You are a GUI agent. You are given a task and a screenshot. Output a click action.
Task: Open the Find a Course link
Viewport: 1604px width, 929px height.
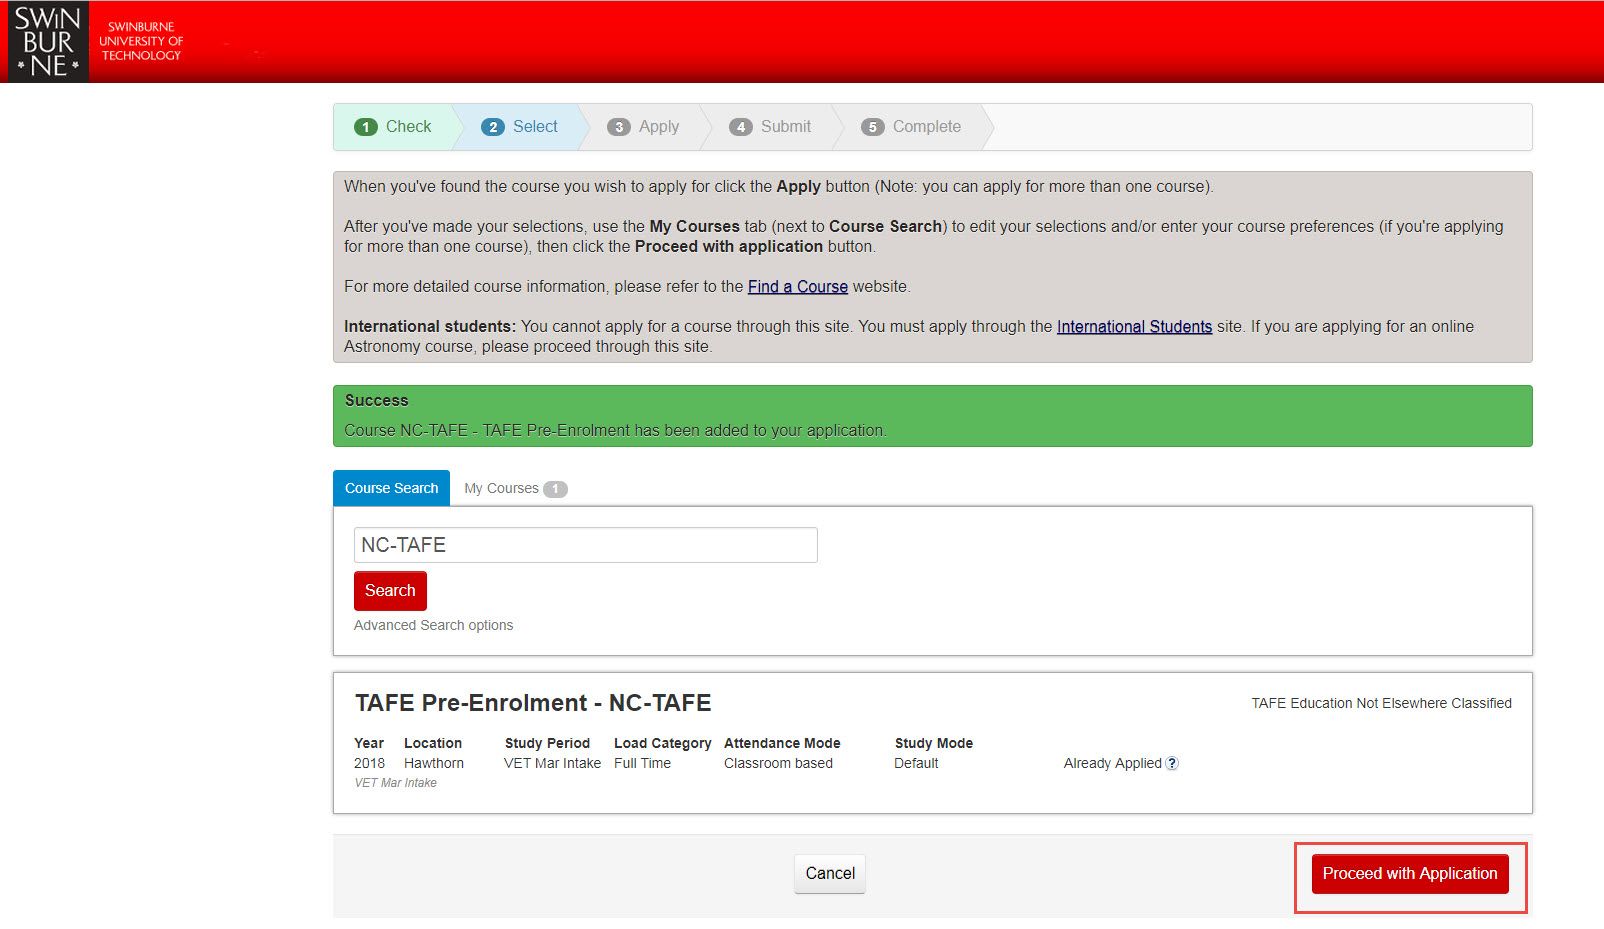click(797, 286)
